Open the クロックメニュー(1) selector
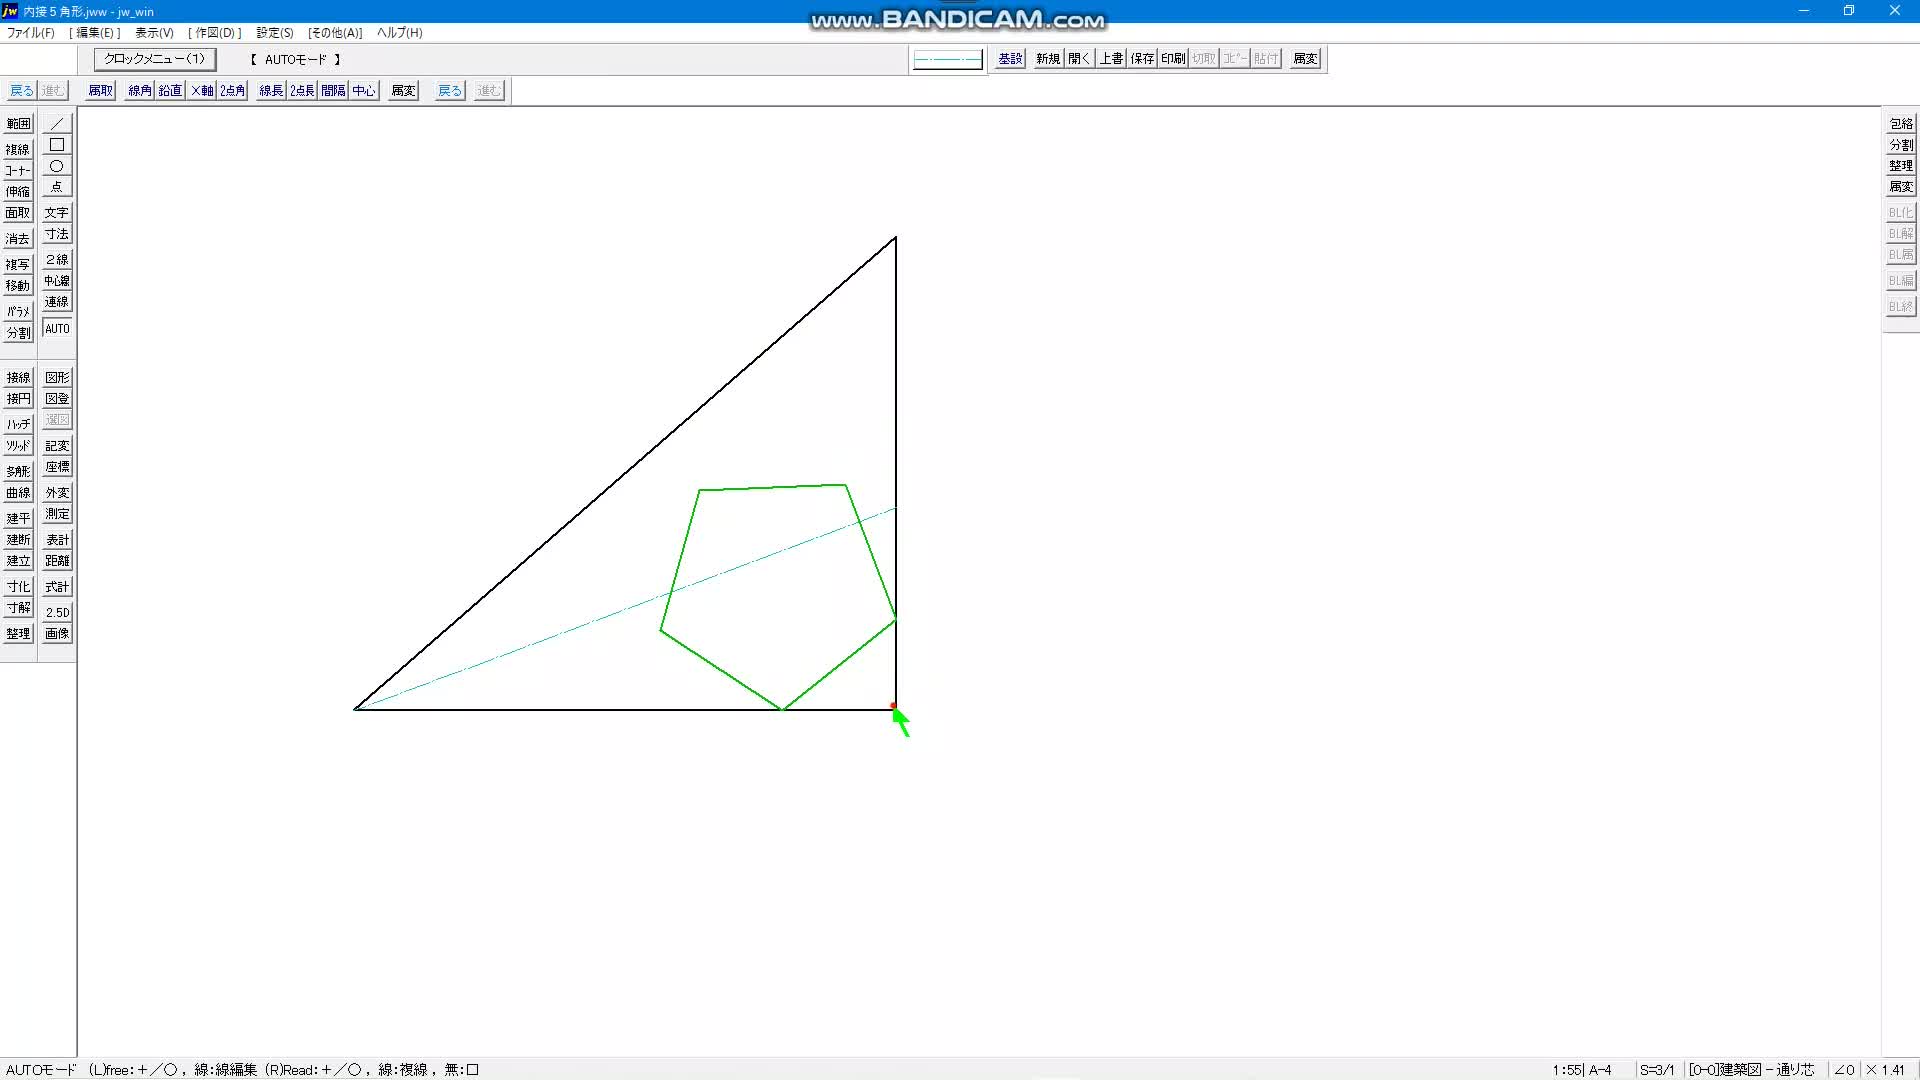This screenshot has height=1080, width=1920. pyautogui.click(x=154, y=59)
